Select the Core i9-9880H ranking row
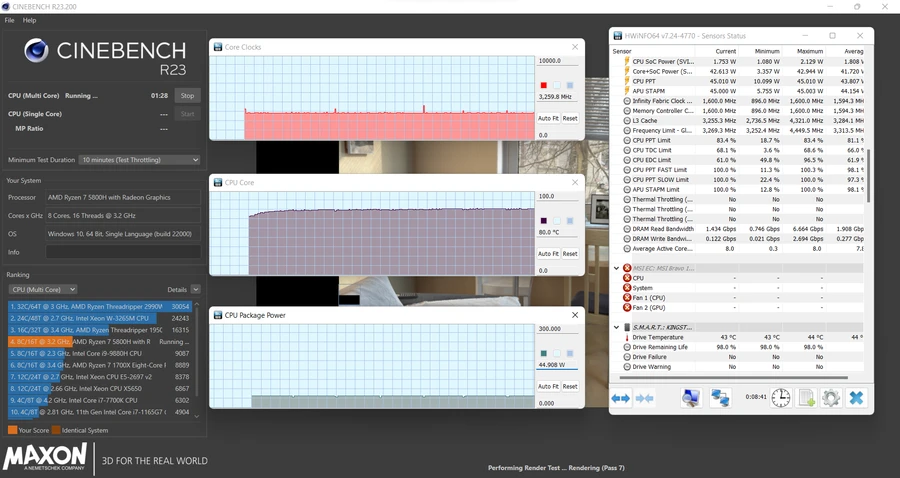The height and width of the screenshot is (478, 900). [x=99, y=353]
